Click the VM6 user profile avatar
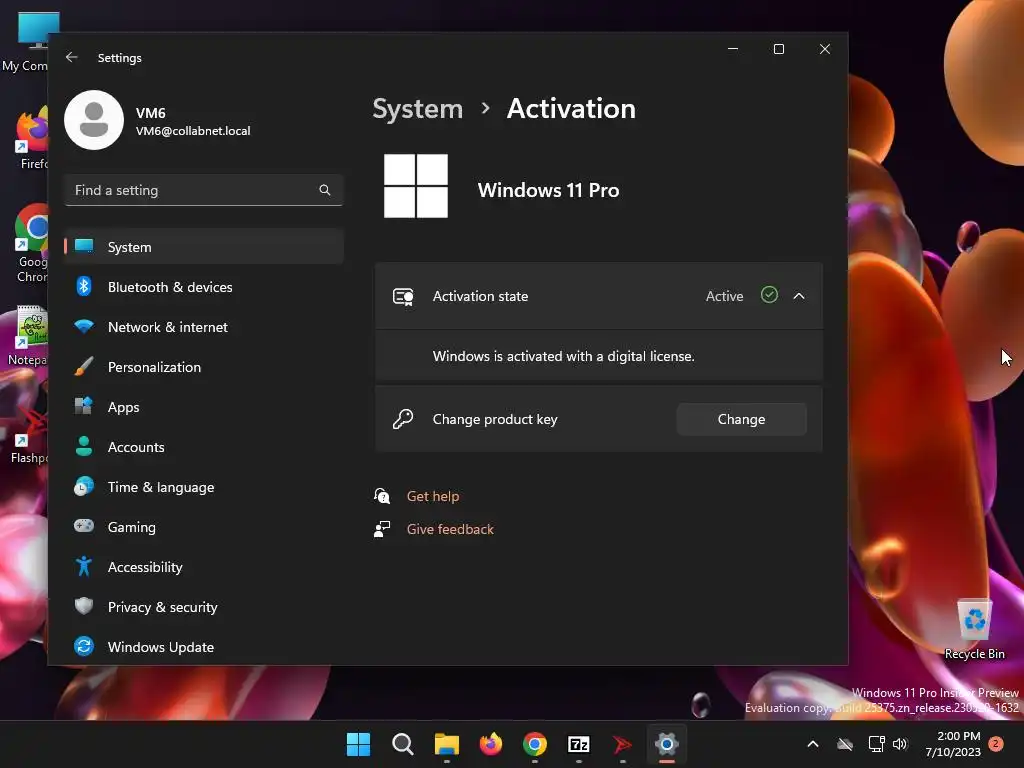 pyautogui.click(x=94, y=120)
